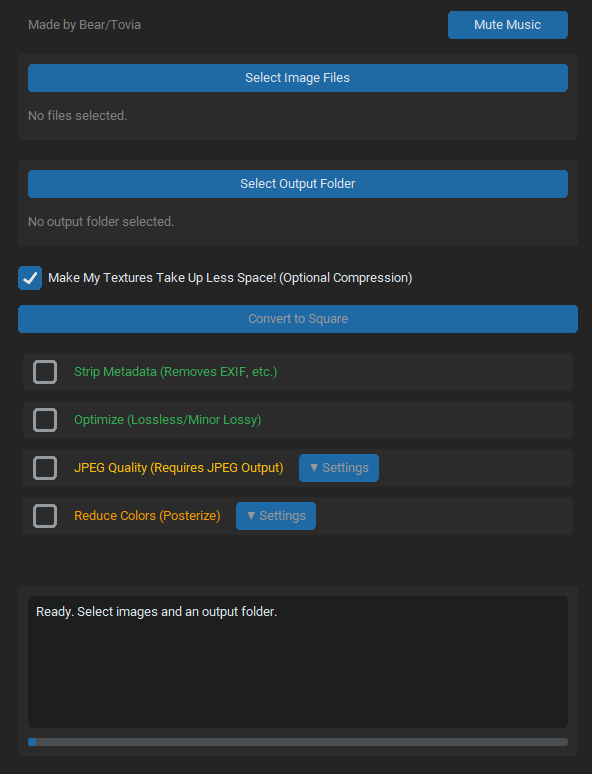
Task: Click the green 'Strip Metadata (Removes EXIF, etc.)' label
Action: [x=176, y=372]
